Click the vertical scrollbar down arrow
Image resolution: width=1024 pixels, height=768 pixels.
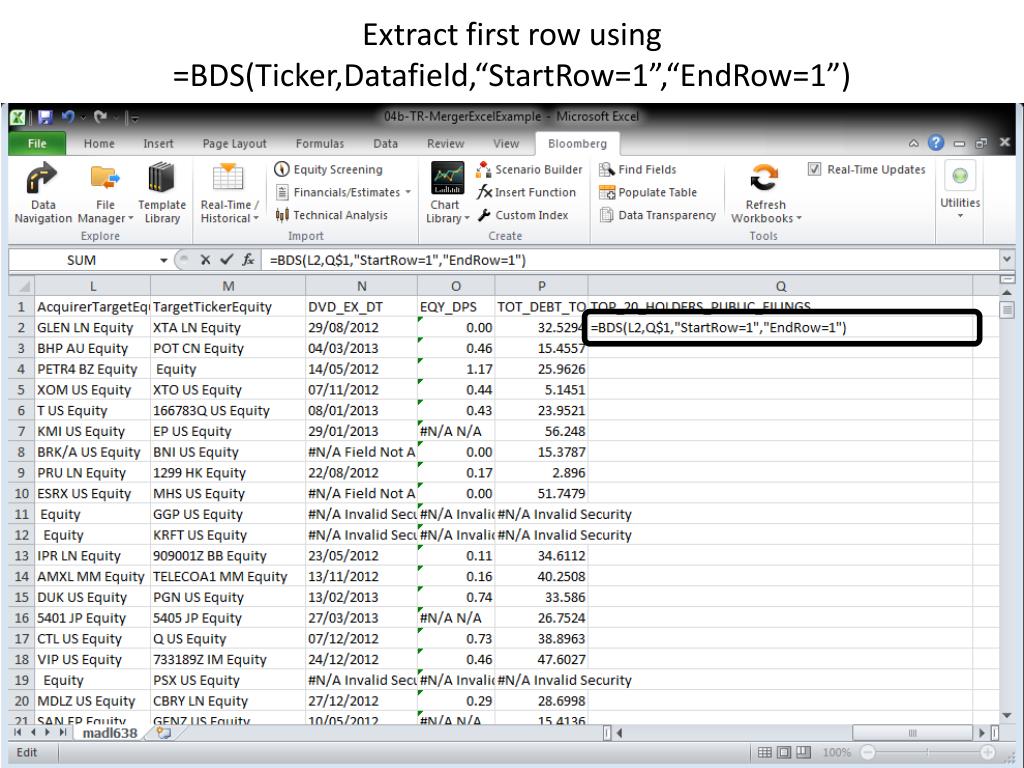click(x=1006, y=716)
